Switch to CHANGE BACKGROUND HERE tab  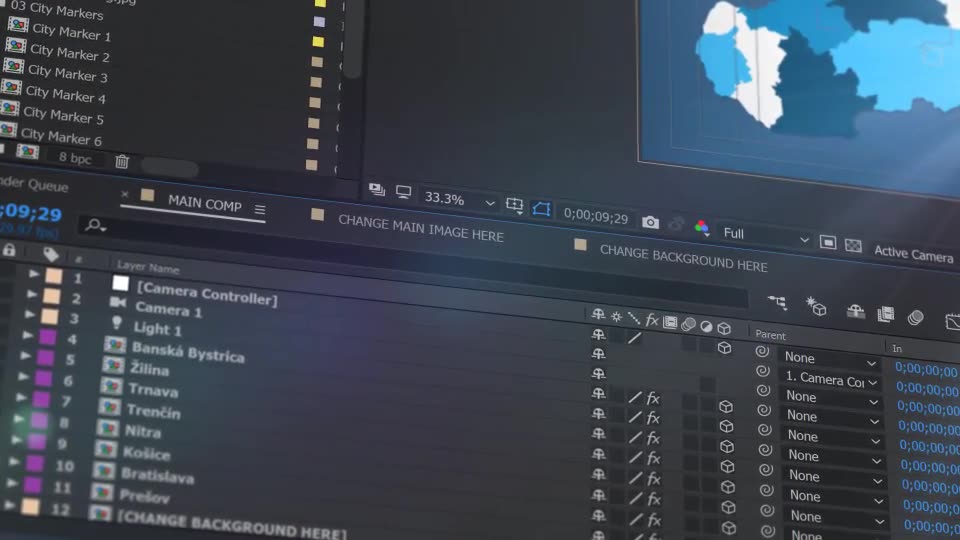683,257
